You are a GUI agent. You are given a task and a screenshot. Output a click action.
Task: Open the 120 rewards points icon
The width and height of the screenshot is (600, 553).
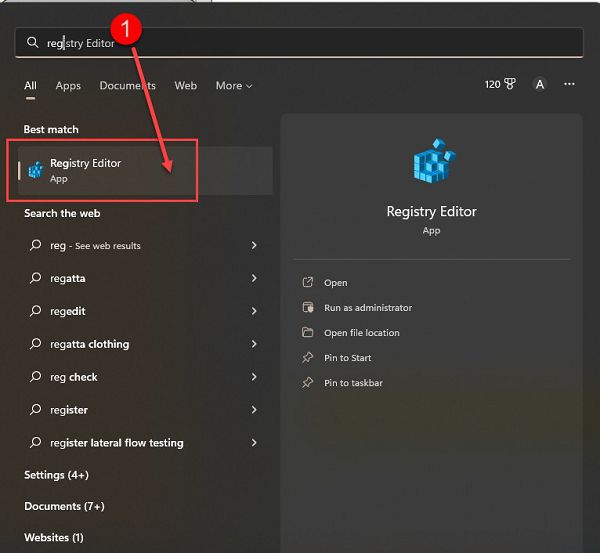click(500, 84)
